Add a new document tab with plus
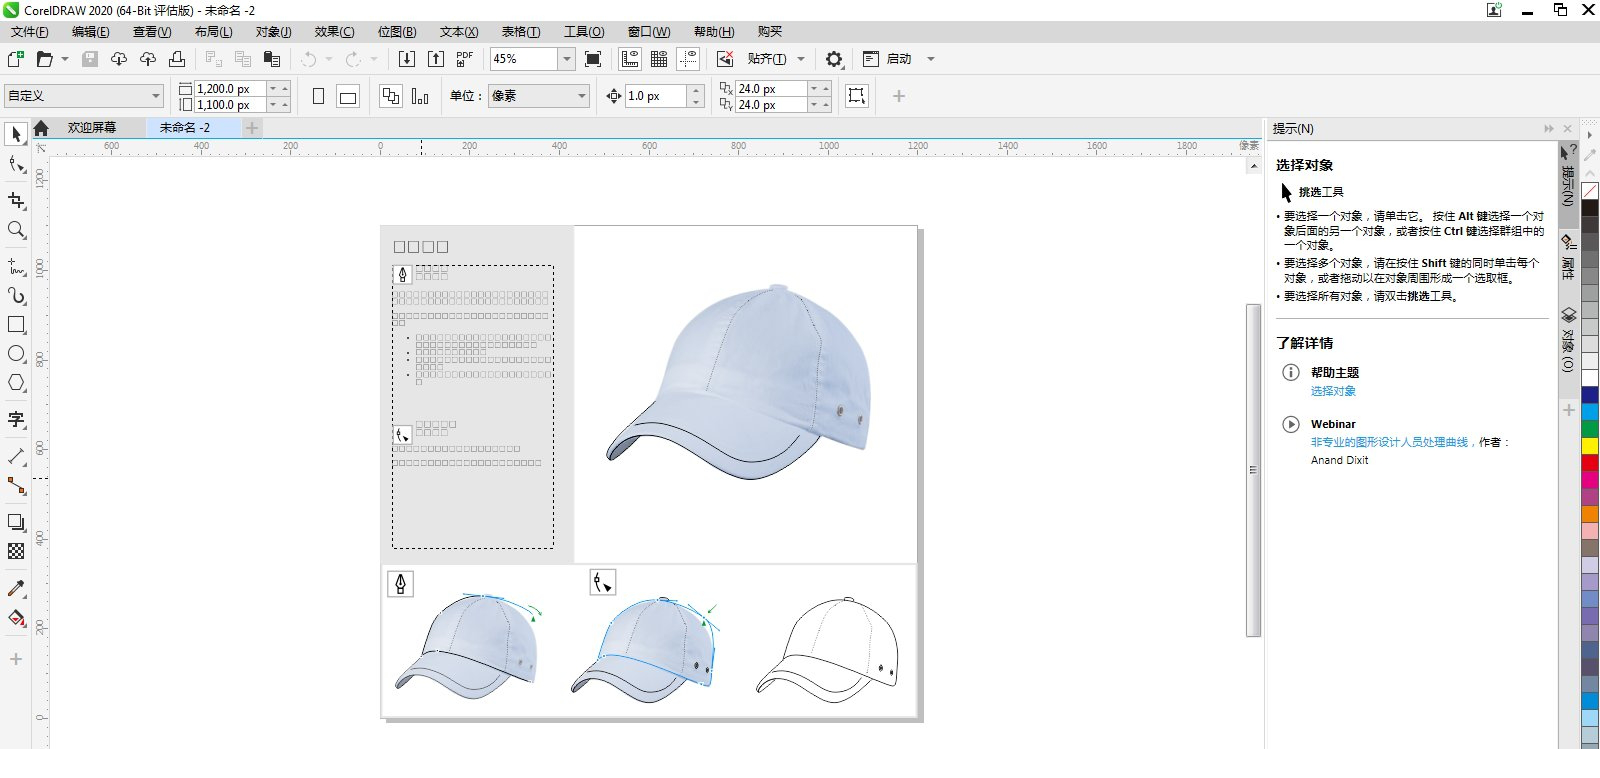Image resolution: width=1600 pixels, height=778 pixels. click(x=252, y=128)
